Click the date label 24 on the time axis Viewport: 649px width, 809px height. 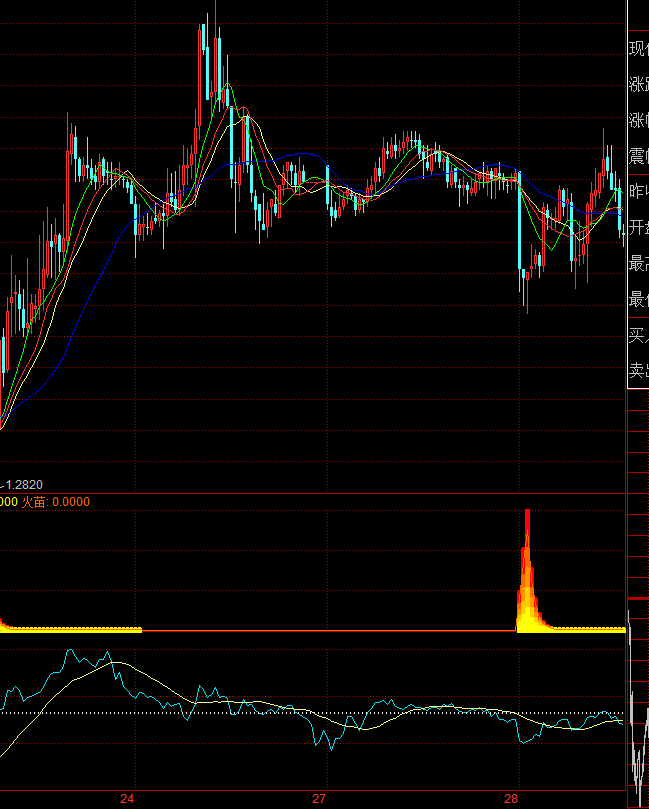coord(127,799)
